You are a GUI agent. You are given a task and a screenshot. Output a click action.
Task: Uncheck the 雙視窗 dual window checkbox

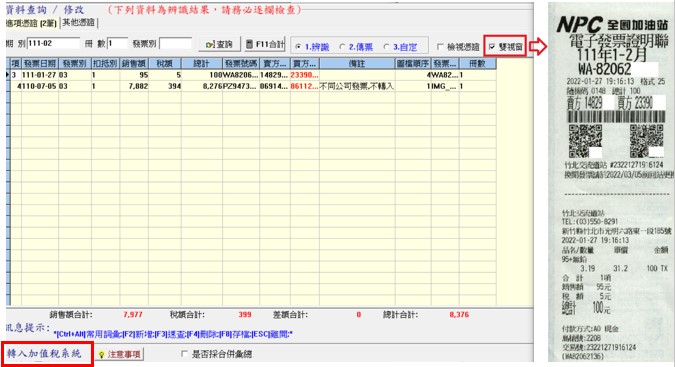[492, 47]
